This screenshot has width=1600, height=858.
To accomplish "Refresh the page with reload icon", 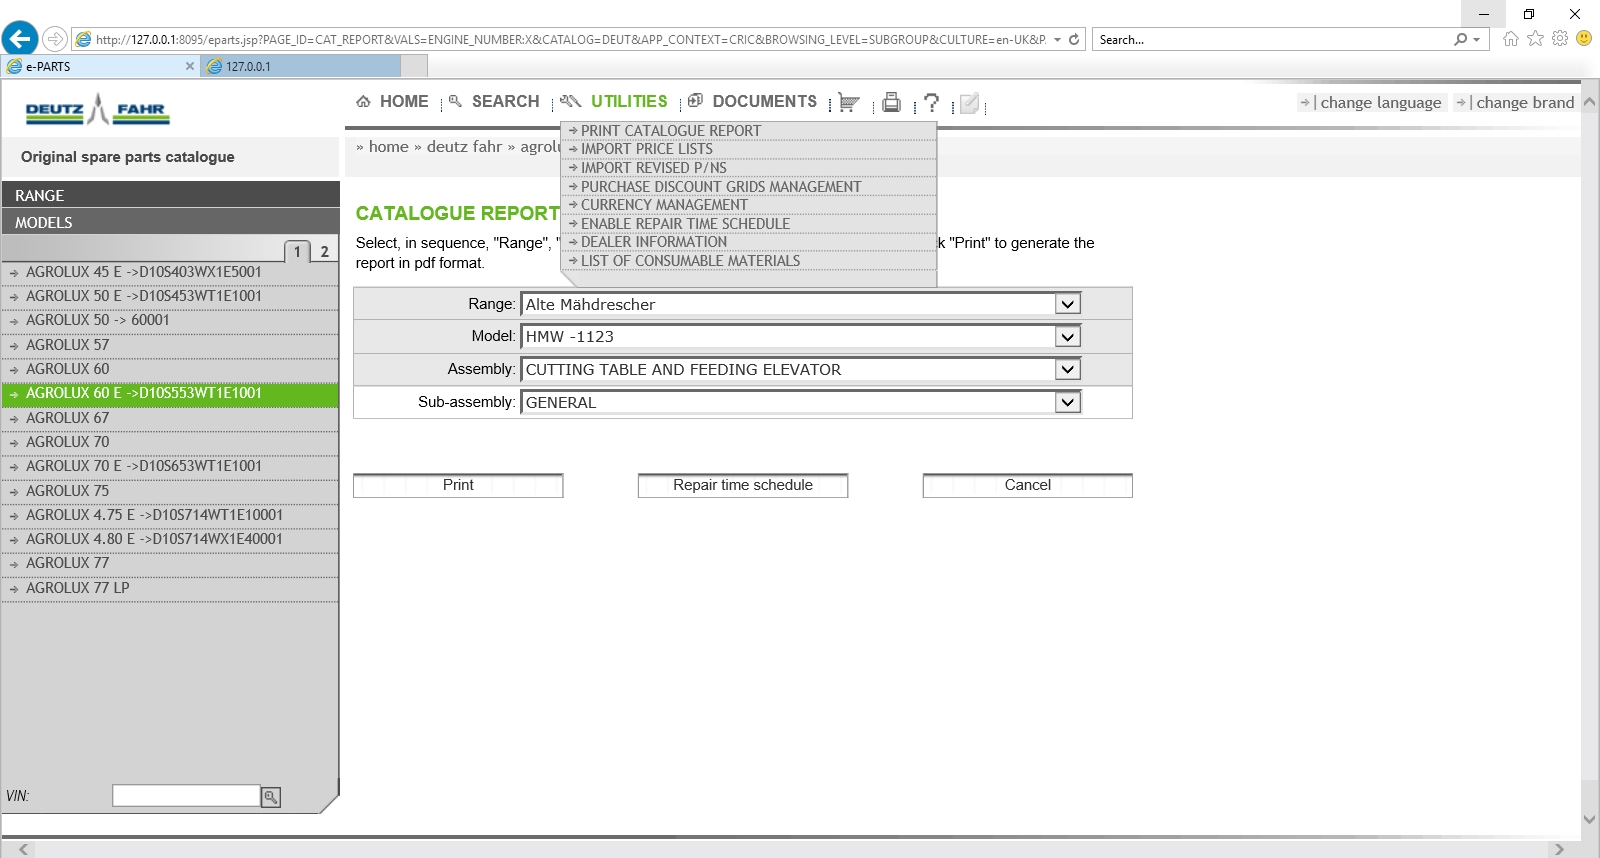I will 1074,40.
